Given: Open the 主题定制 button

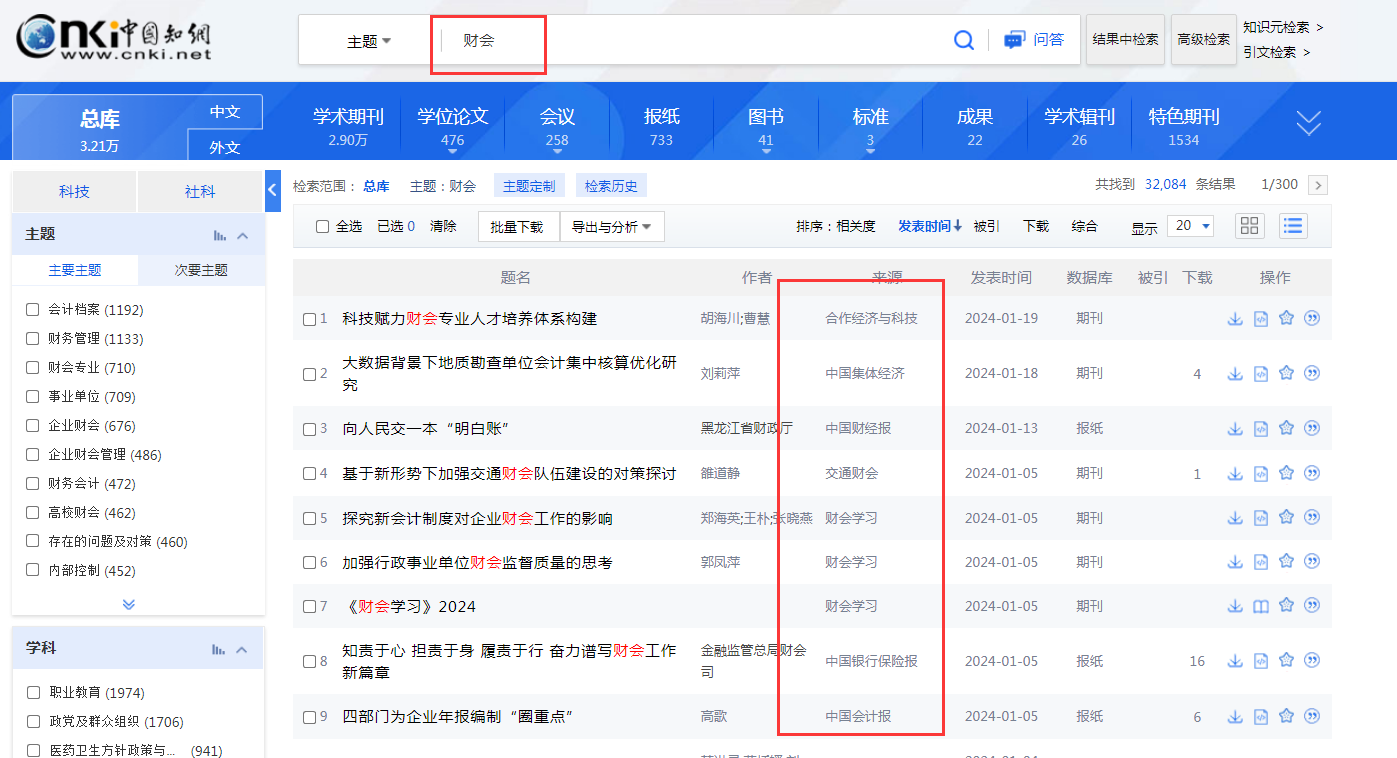Looking at the screenshot, I should (529, 186).
